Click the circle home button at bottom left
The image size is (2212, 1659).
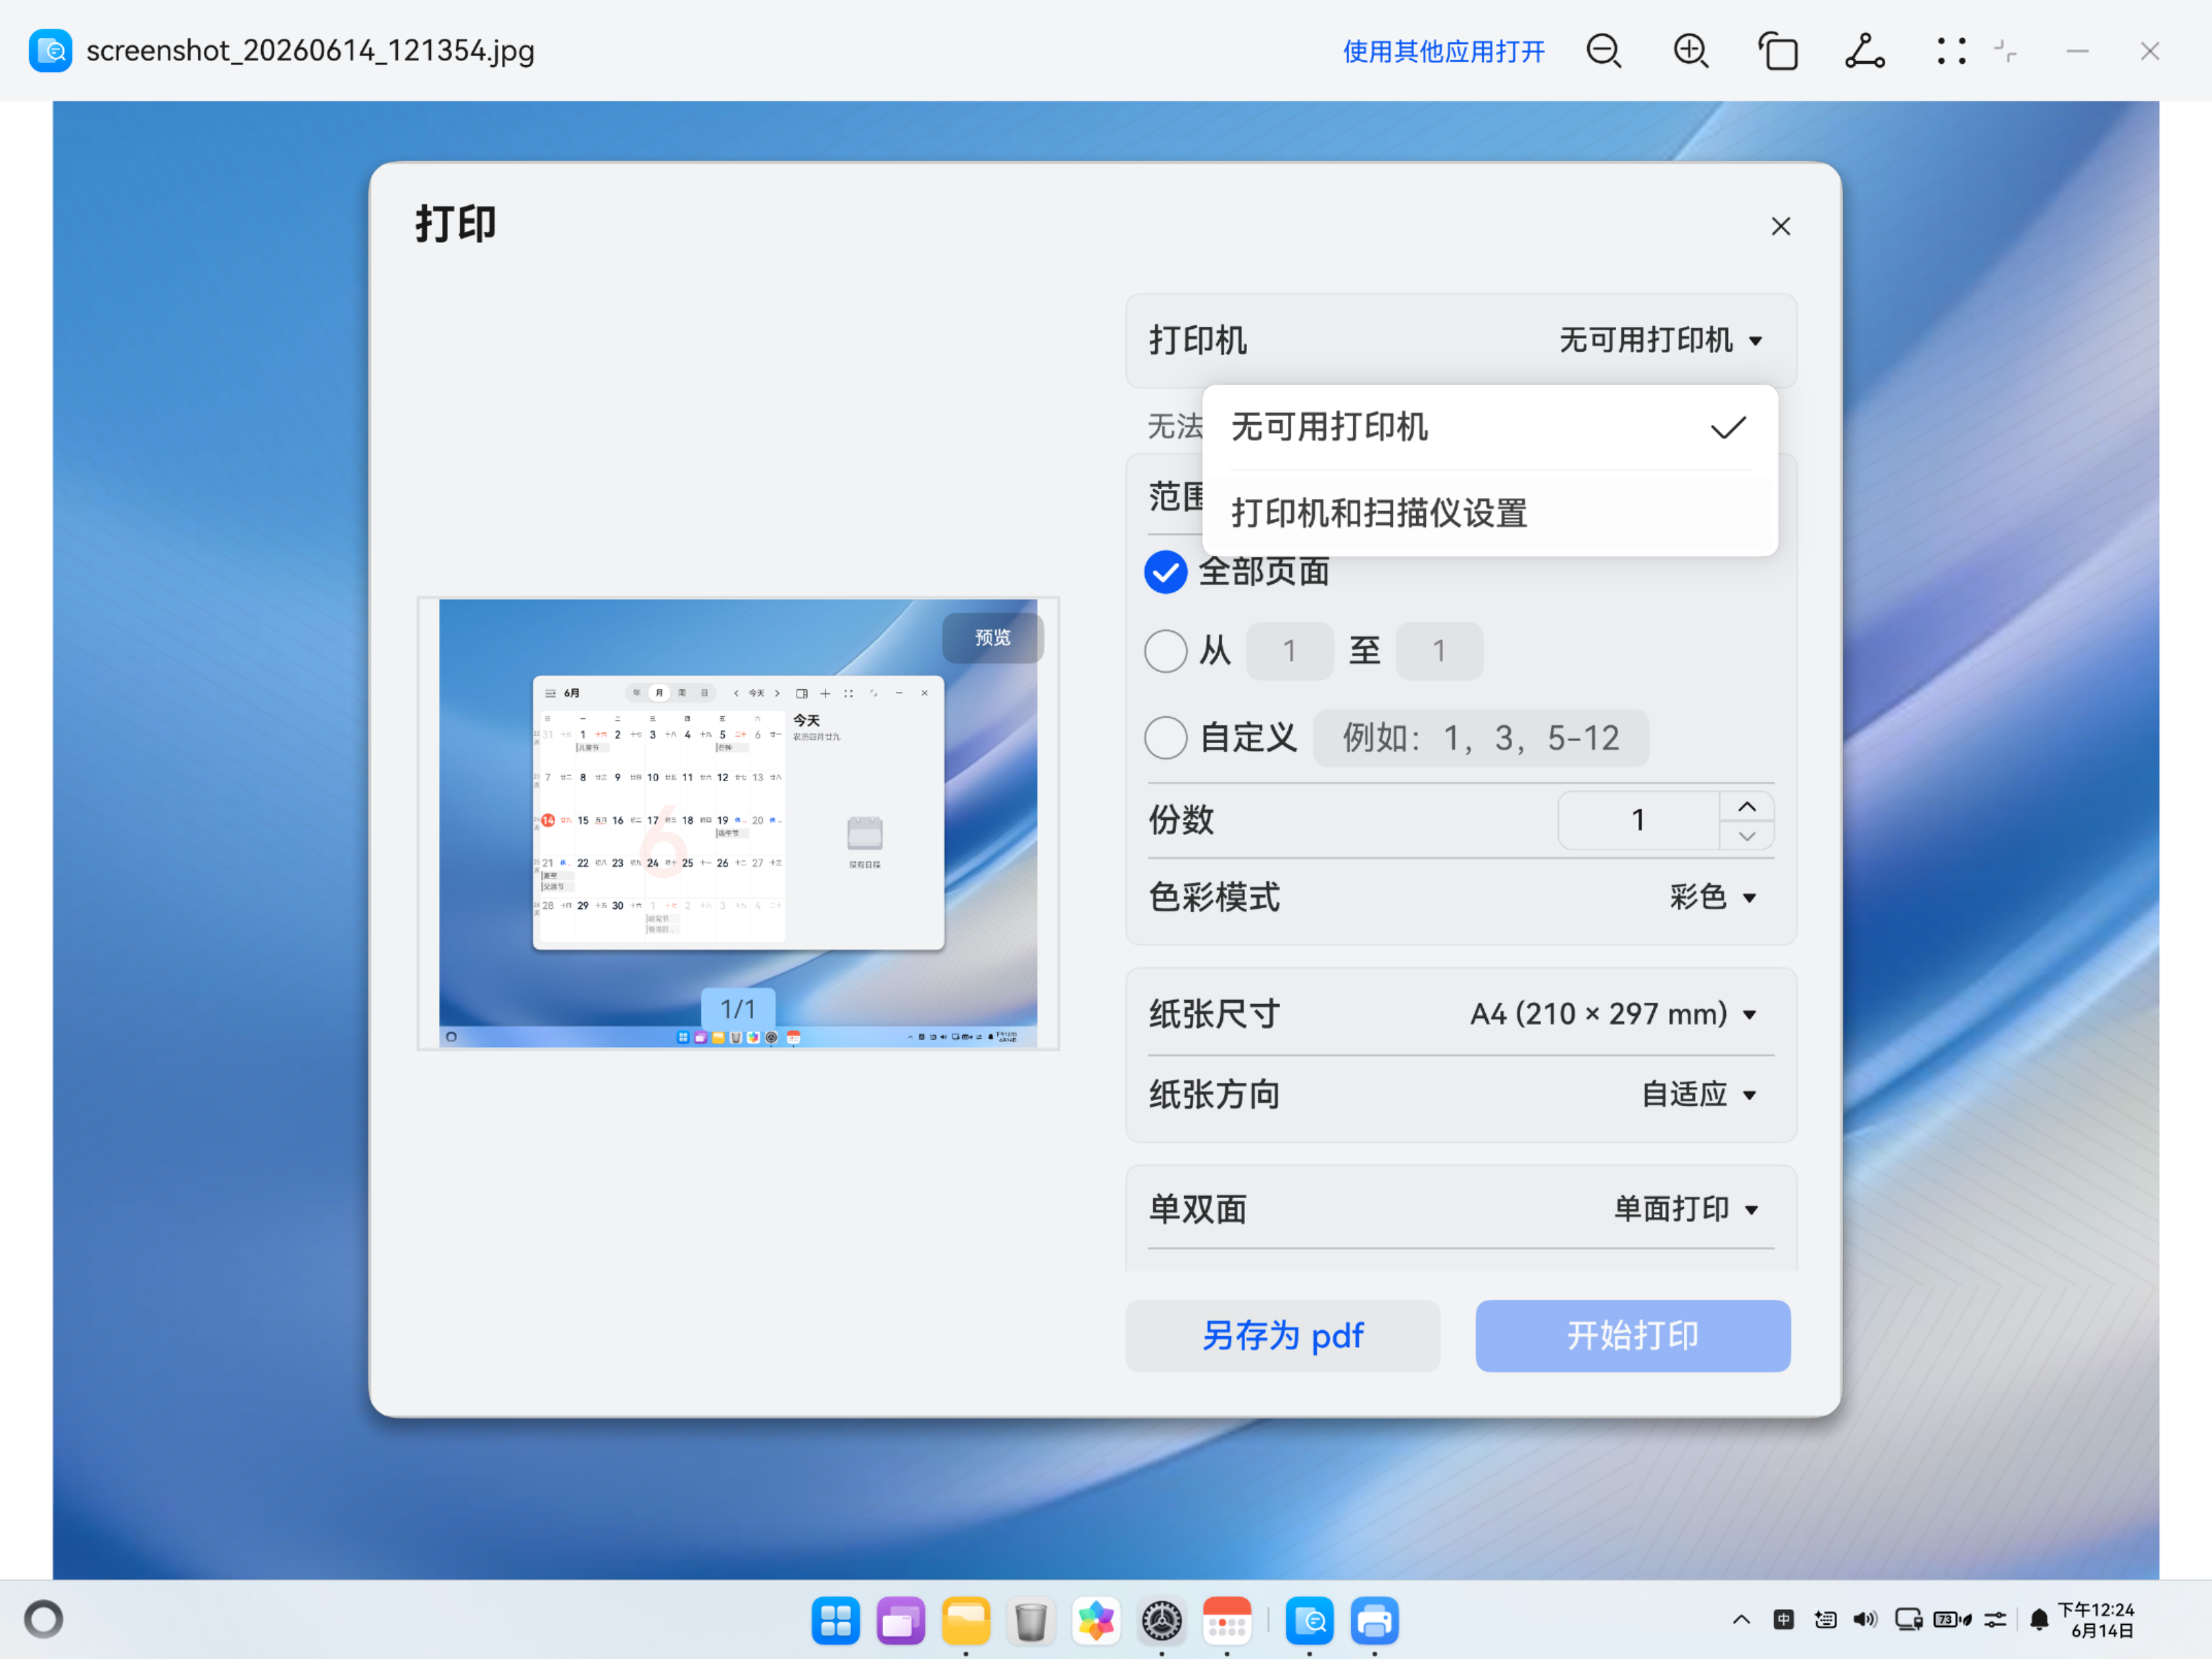(x=43, y=1620)
